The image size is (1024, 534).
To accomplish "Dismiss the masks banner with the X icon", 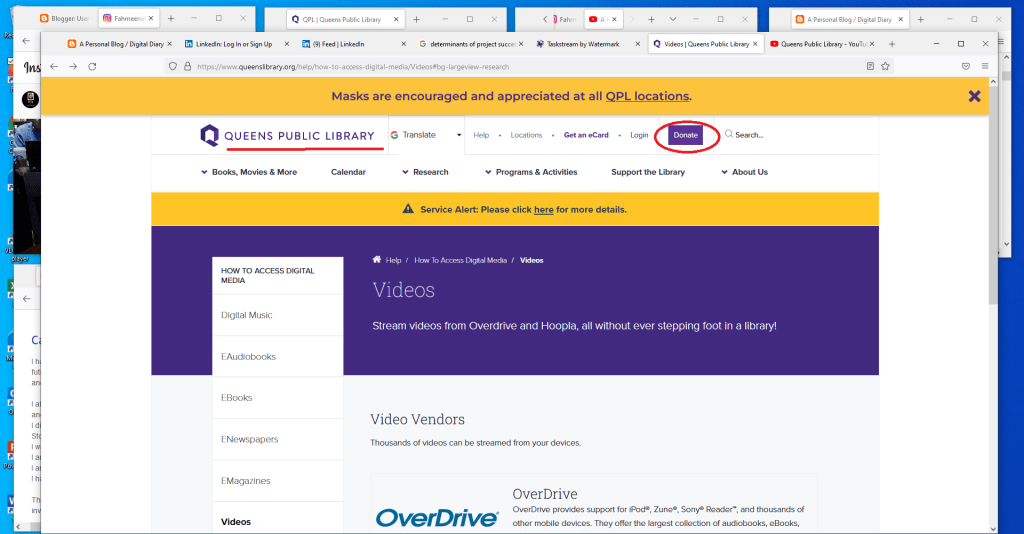I will tap(973, 96).
